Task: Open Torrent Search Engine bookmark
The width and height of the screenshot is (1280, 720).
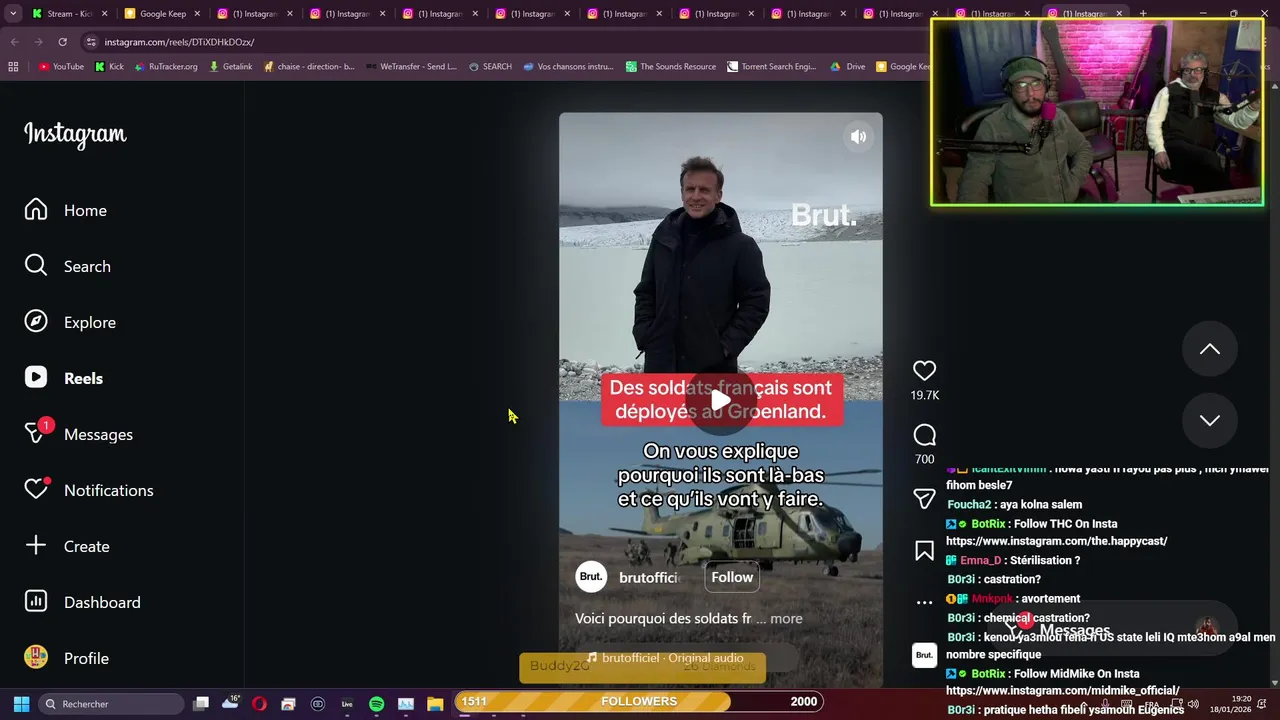Action: tap(772, 67)
